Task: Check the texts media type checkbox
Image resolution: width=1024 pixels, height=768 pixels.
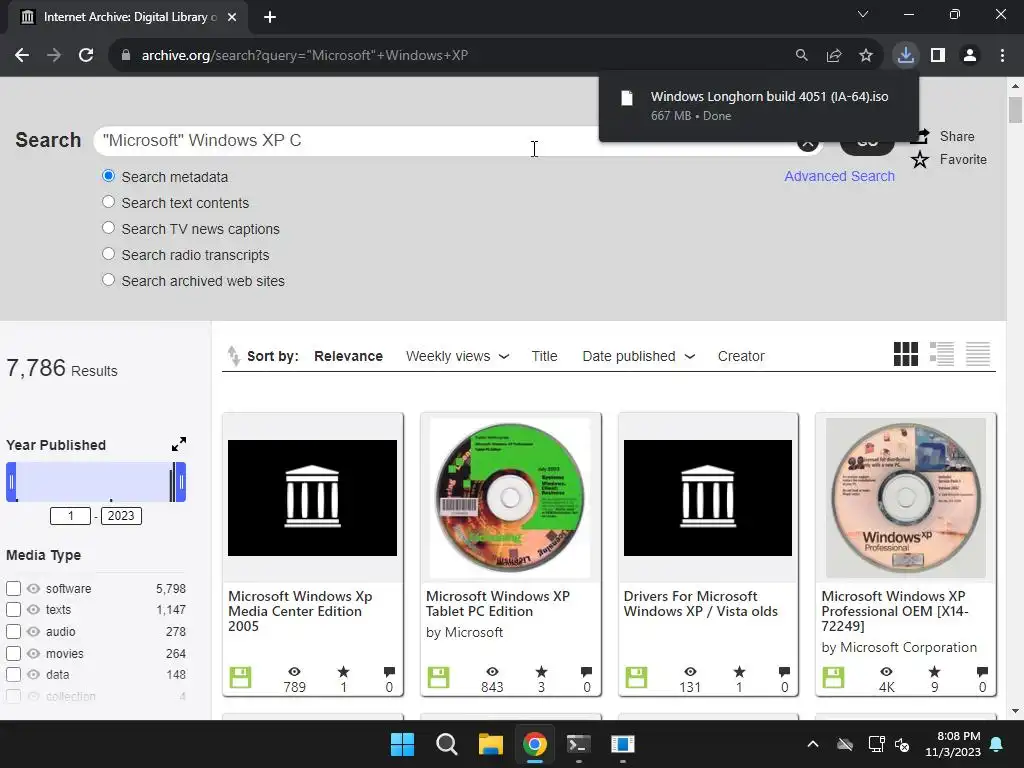Action: 14,609
